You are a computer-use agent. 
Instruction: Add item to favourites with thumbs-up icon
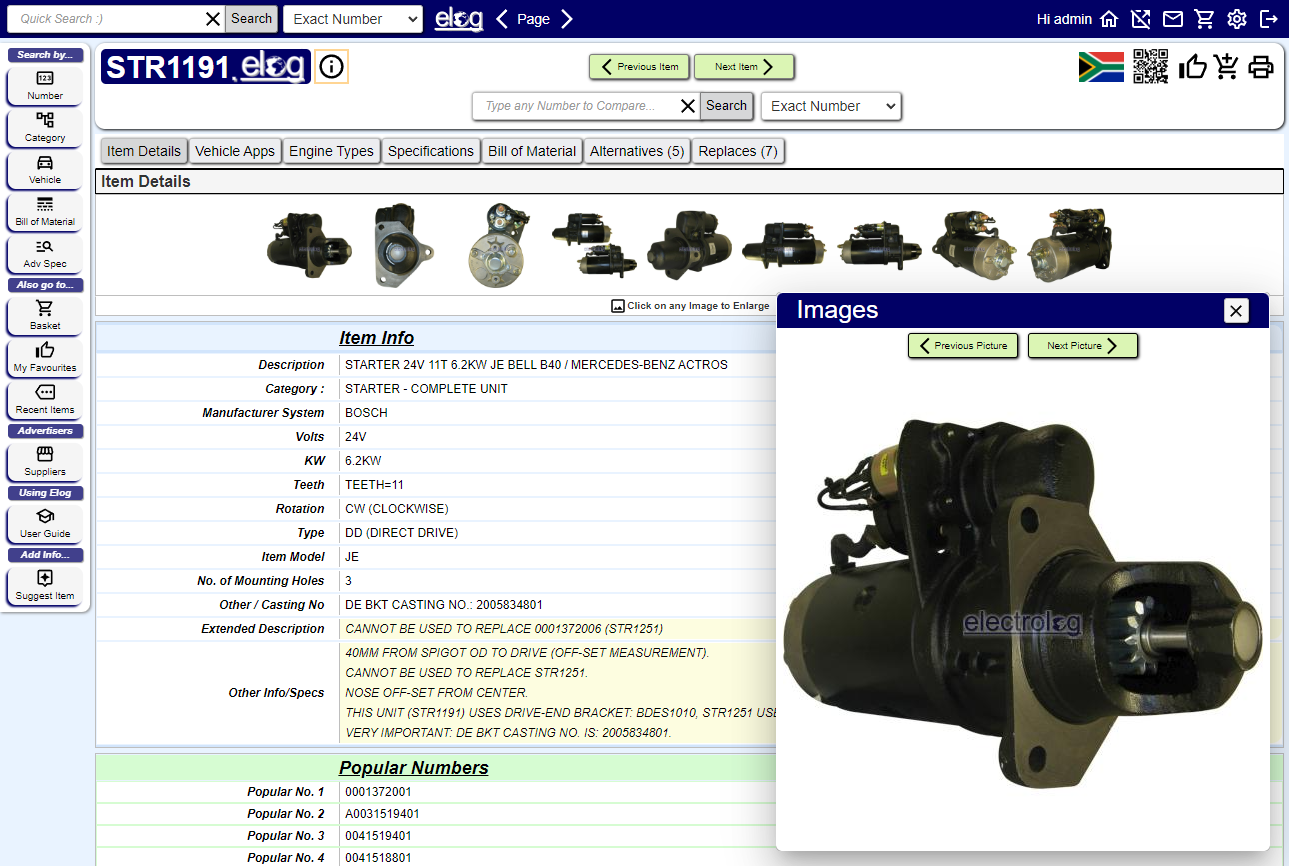point(1192,67)
